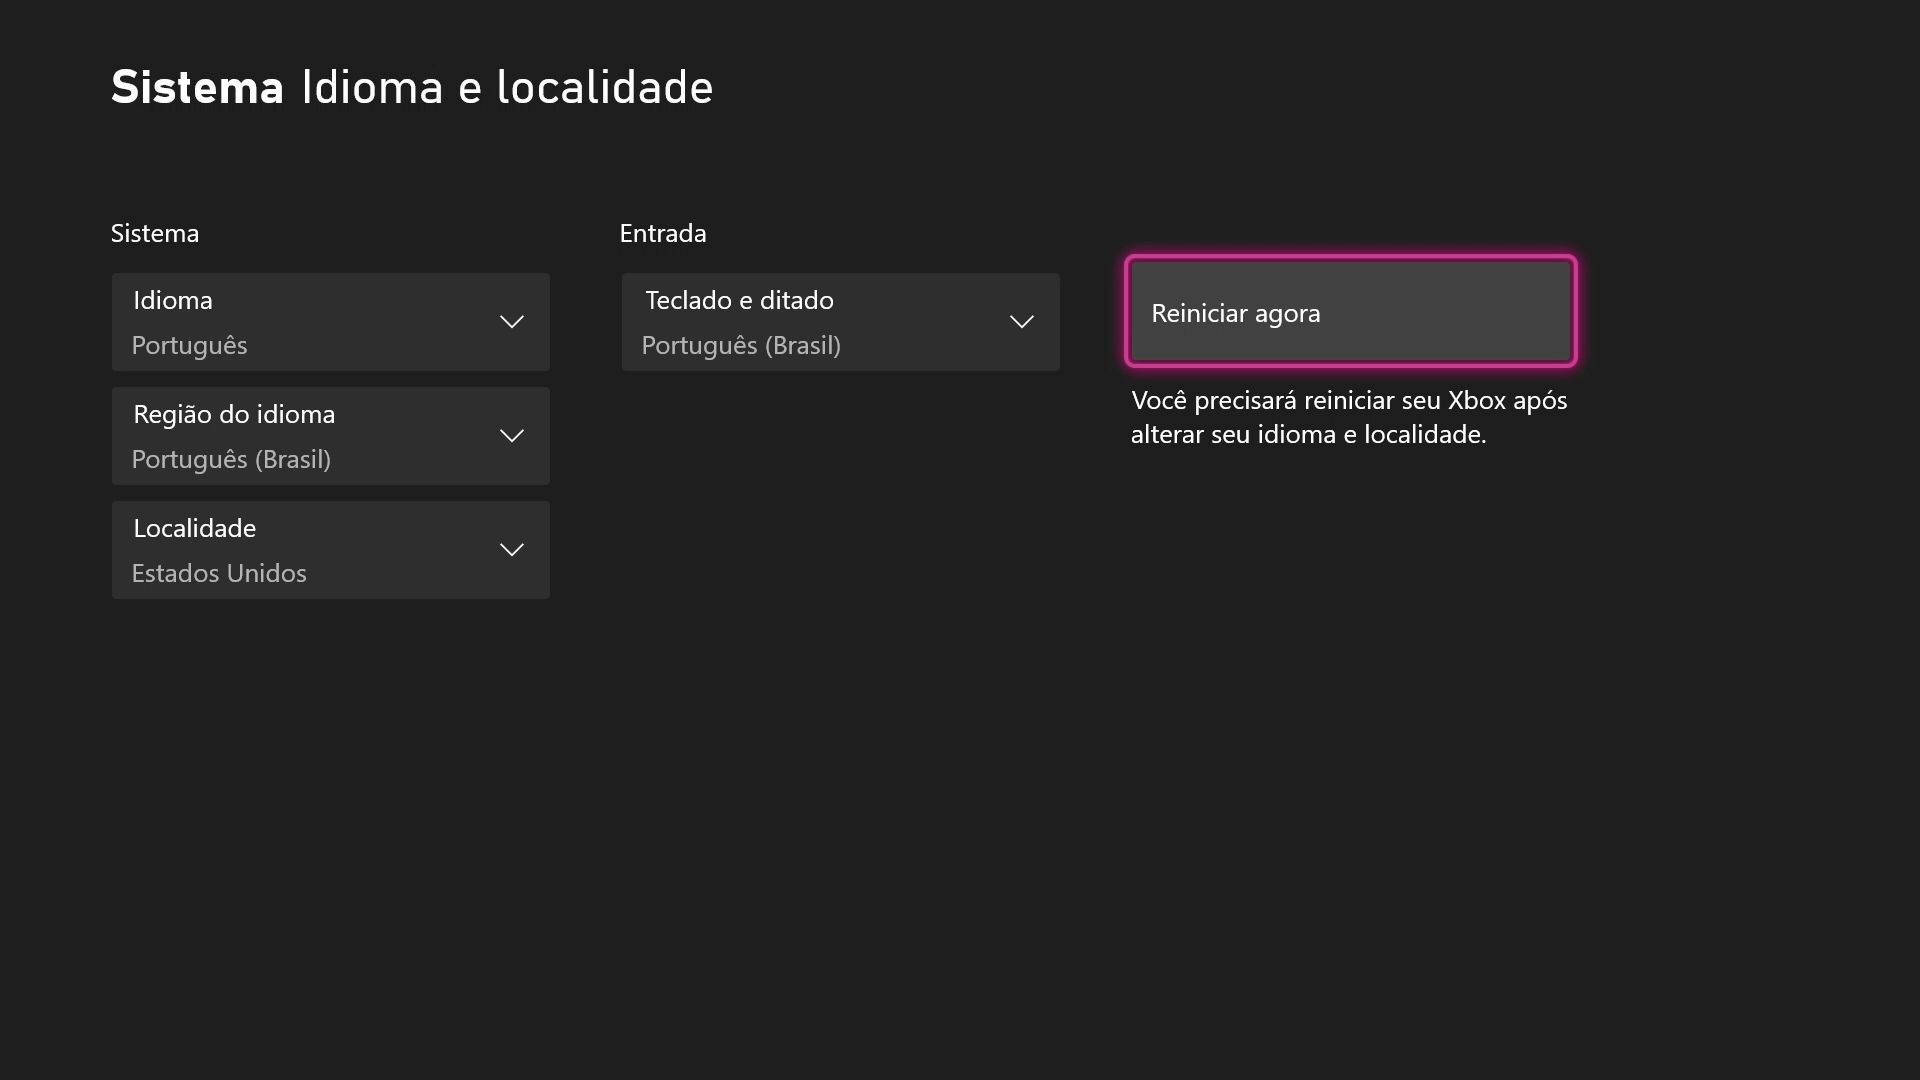Screen dimensions: 1920x1080
Task: Click the Português value under Idioma
Action: click(x=189, y=346)
